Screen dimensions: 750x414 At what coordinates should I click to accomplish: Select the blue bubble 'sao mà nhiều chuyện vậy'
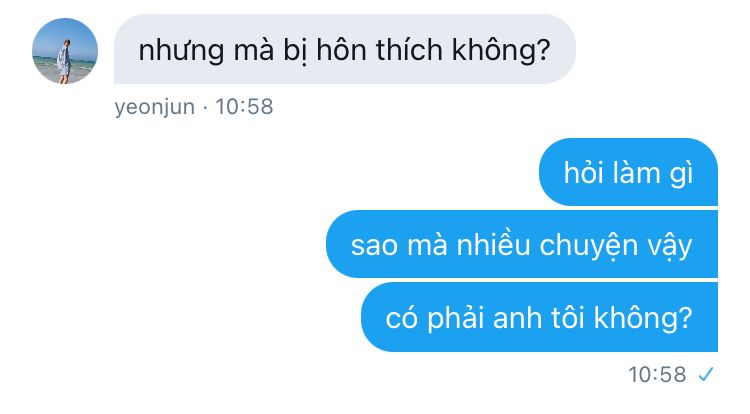(522, 244)
